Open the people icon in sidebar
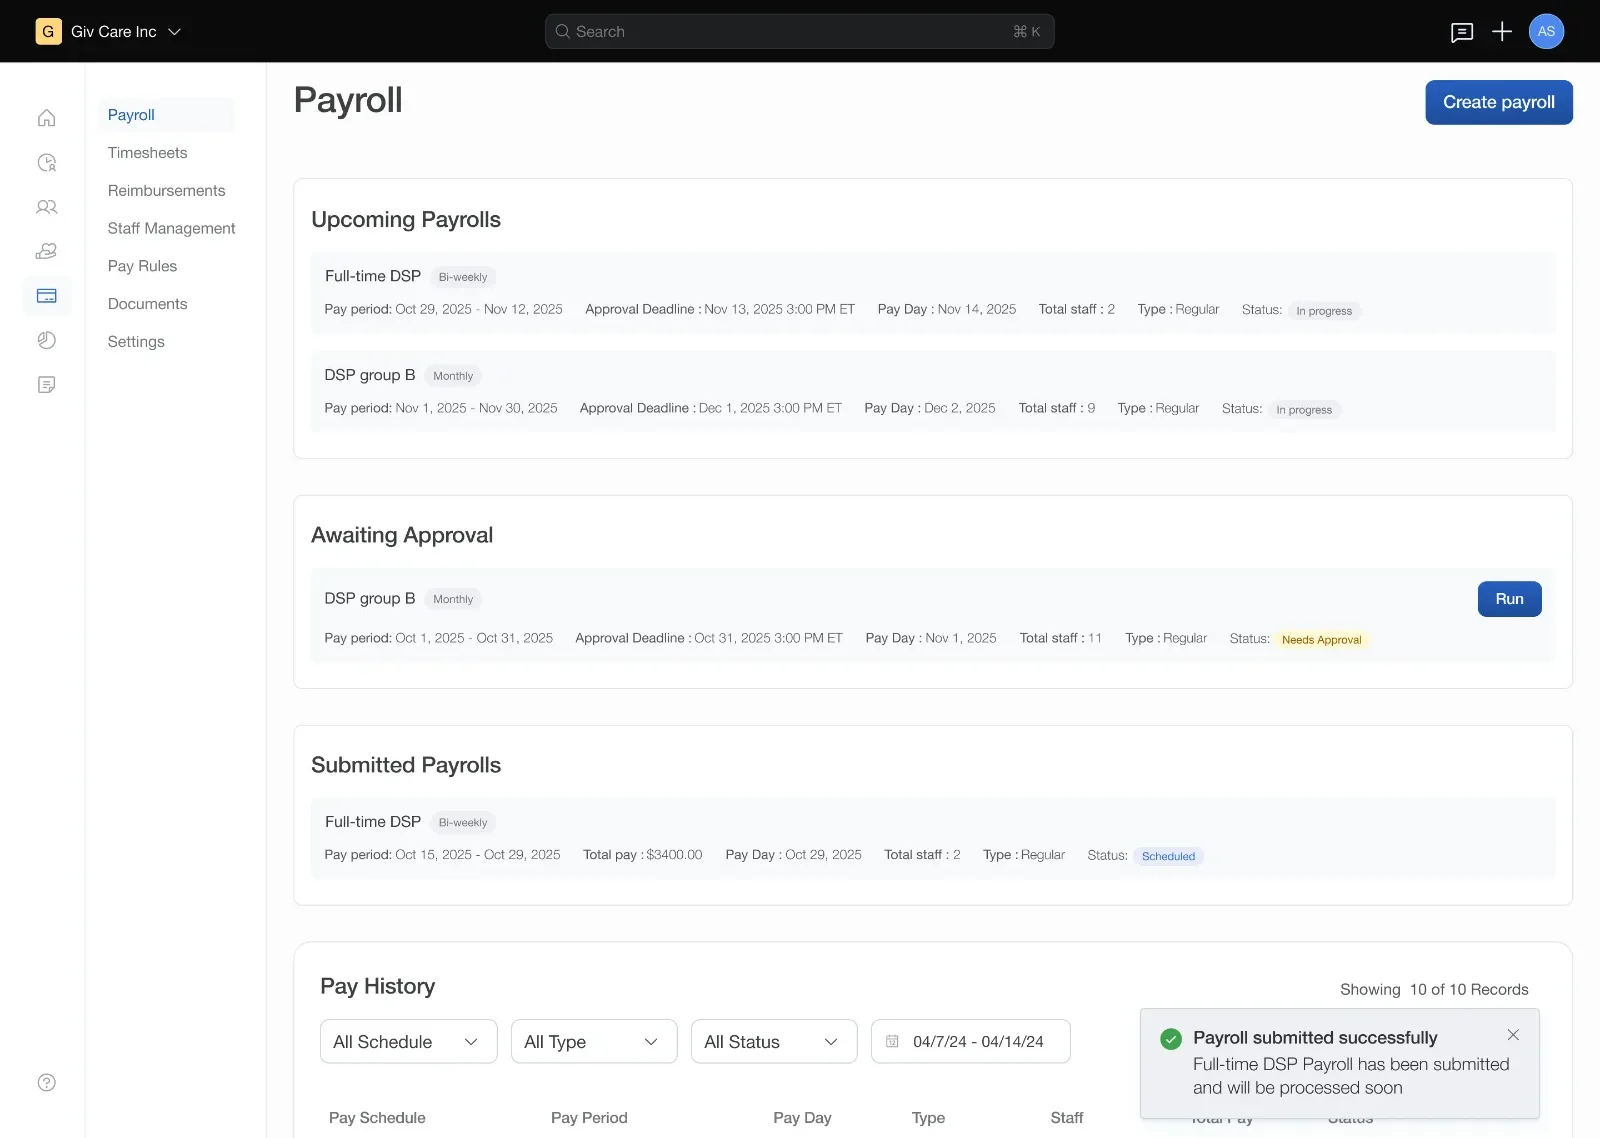This screenshot has height=1138, width=1600. tap(46, 207)
